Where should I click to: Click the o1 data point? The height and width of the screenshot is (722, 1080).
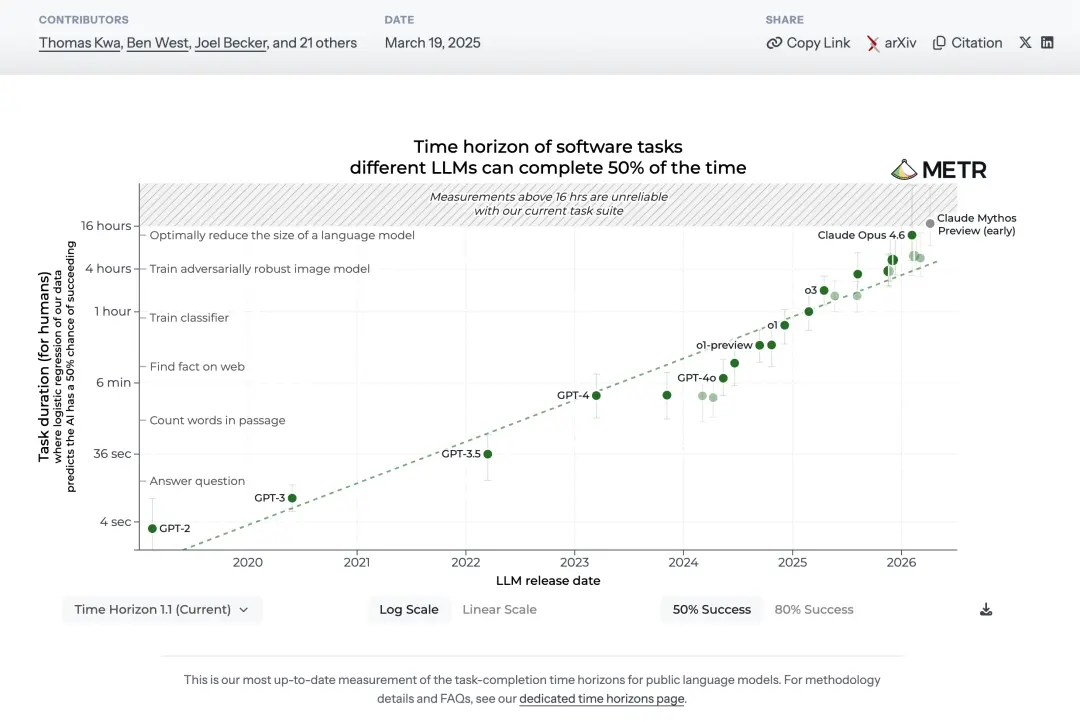(x=785, y=325)
